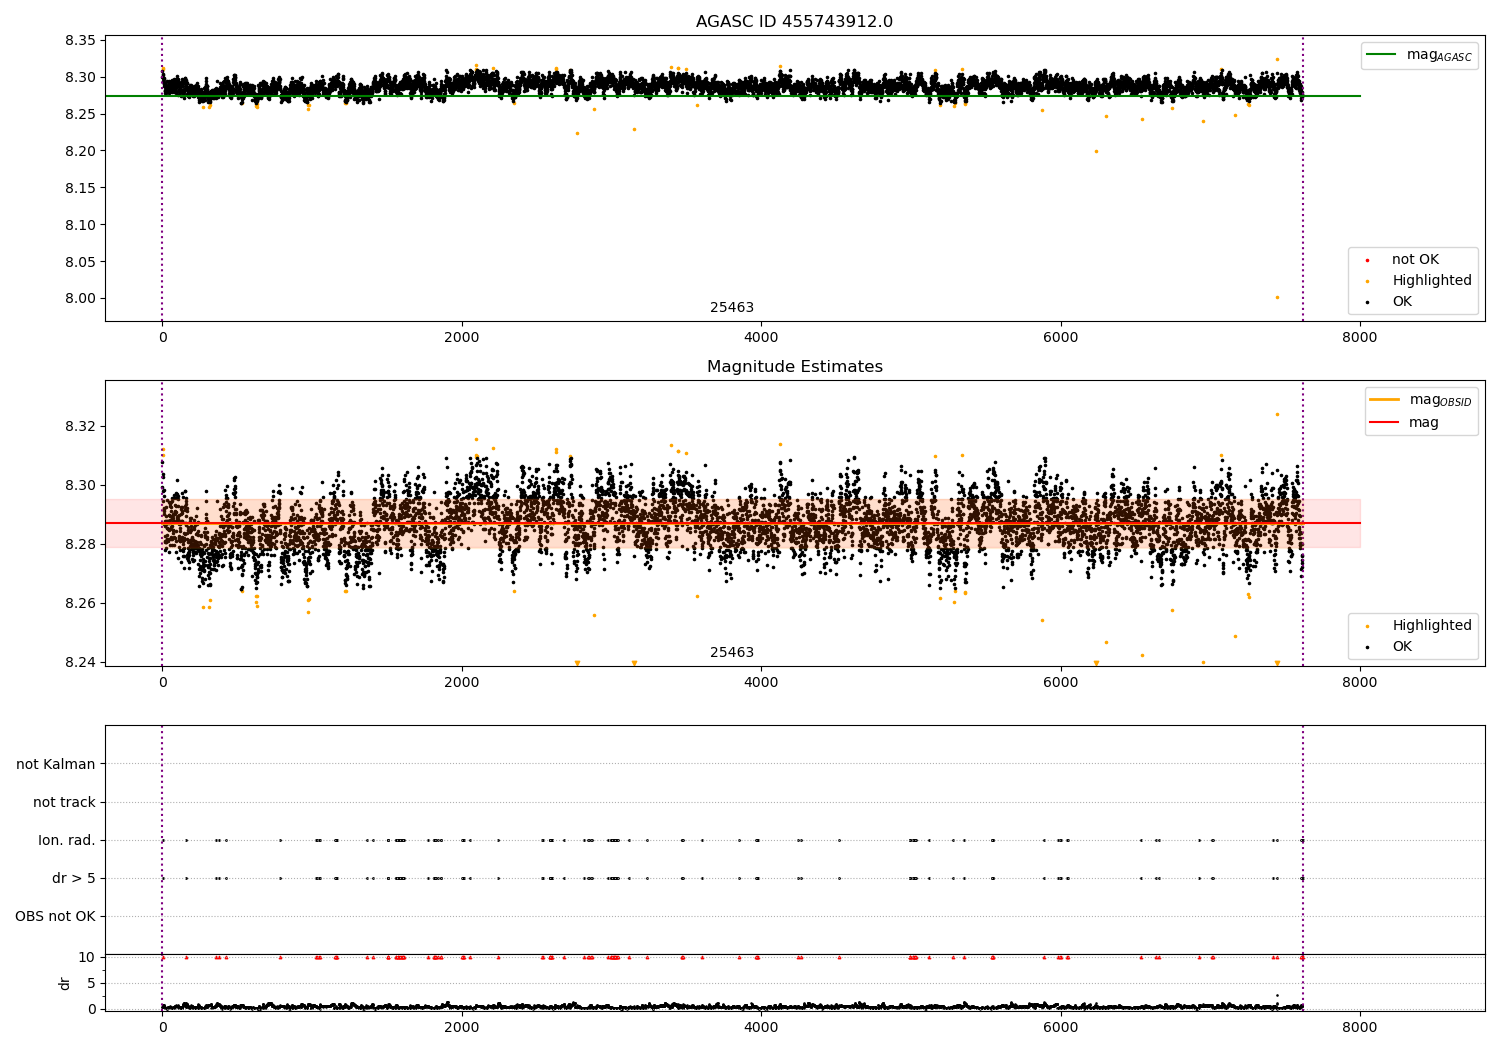Select mag OBSID legend label in middle plot
The width and height of the screenshot is (1500, 1050).
[x=1440, y=400]
